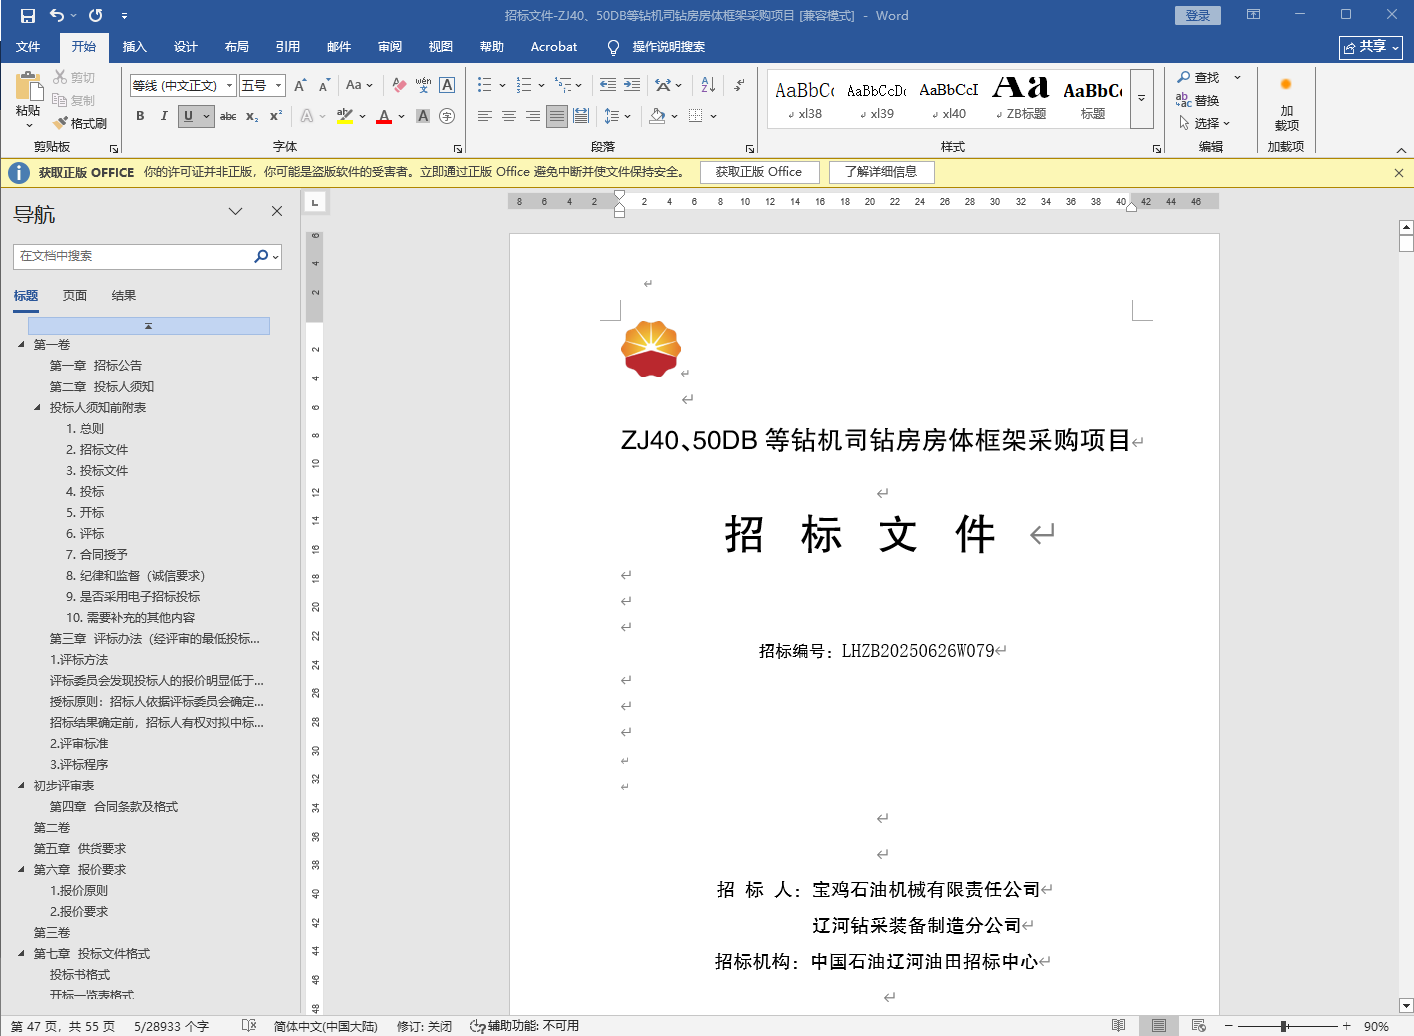Toggle italic formatting
The image size is (1414, 1036).
pyautogui.click(x=164, y=116)
